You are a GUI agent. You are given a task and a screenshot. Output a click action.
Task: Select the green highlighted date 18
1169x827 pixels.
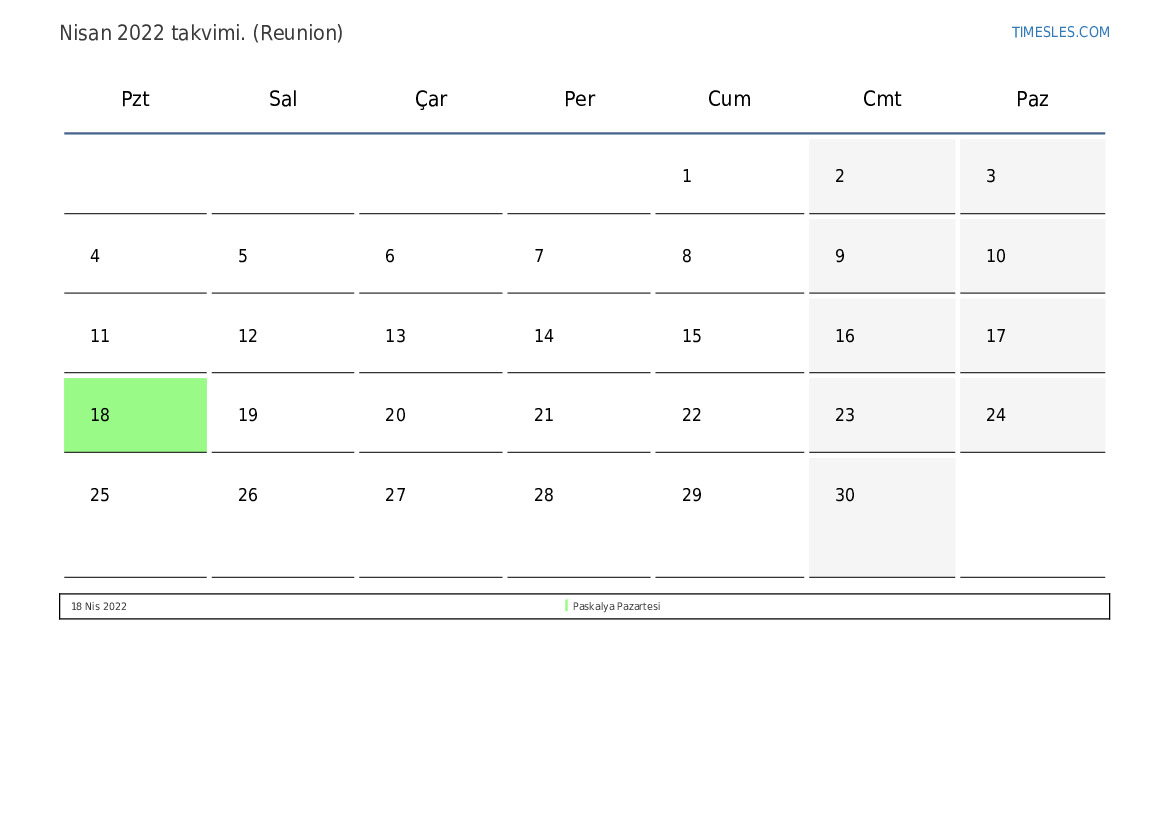pyautogui.click(x=135, y=415)
